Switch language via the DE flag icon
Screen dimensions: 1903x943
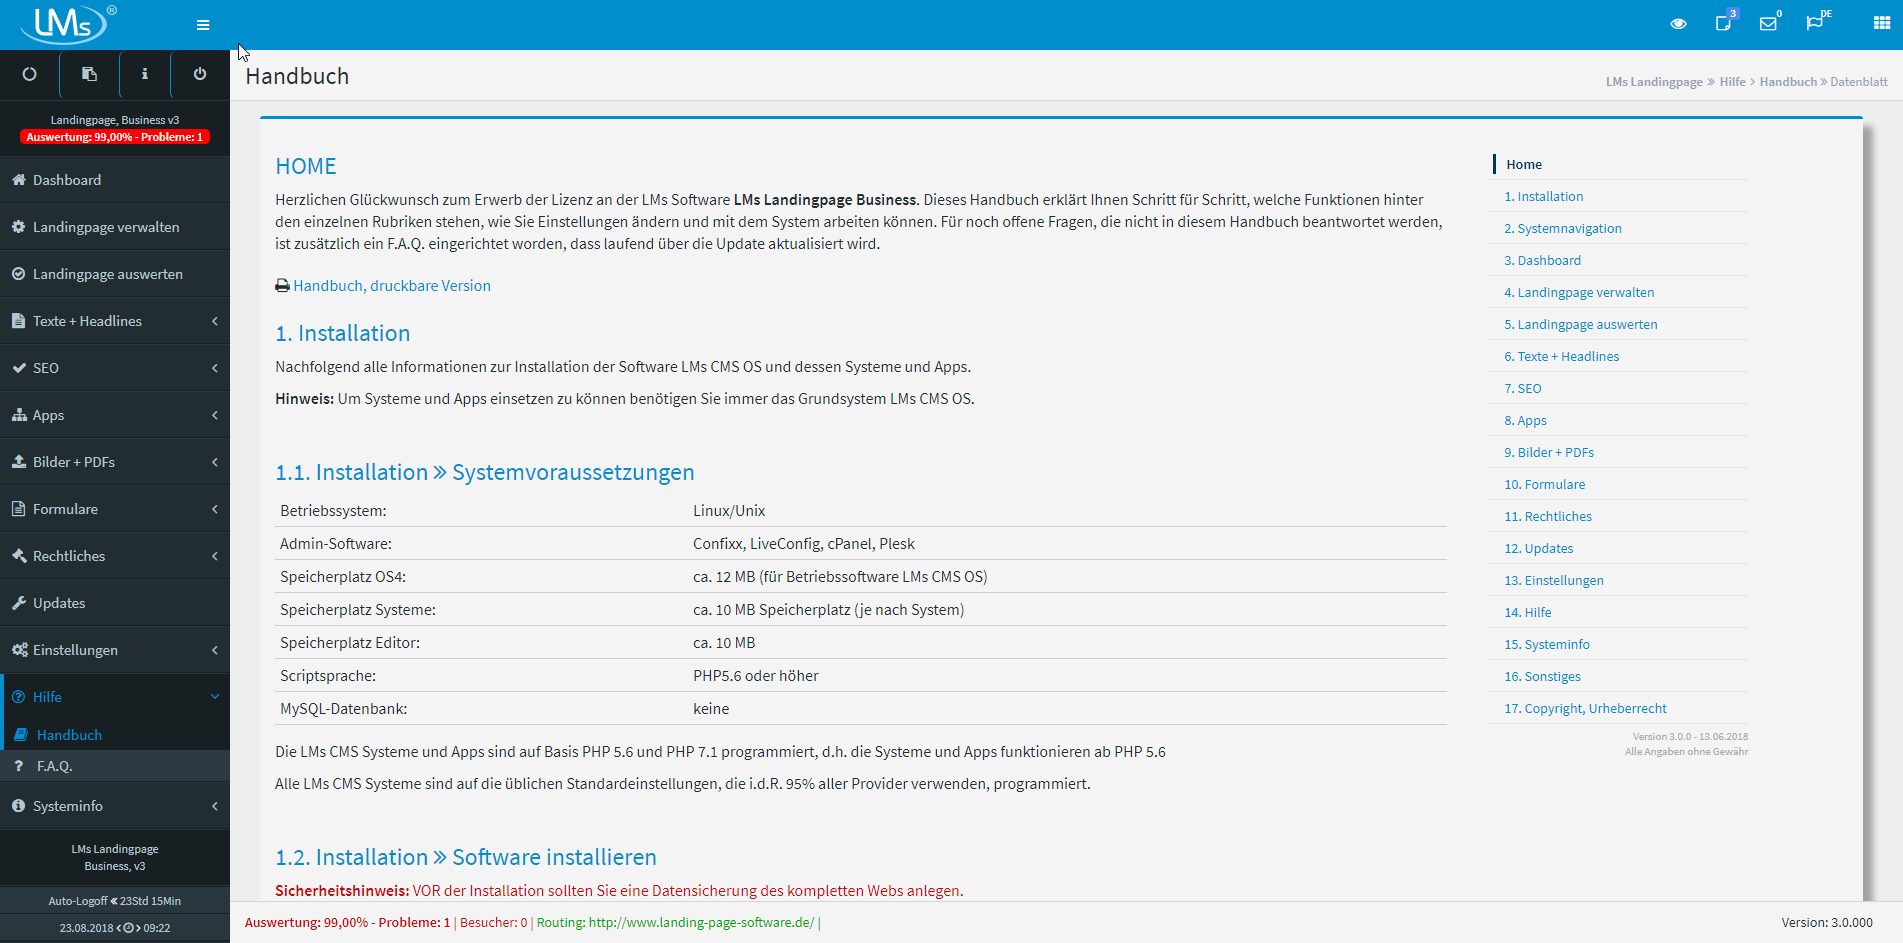[1817, 23]
